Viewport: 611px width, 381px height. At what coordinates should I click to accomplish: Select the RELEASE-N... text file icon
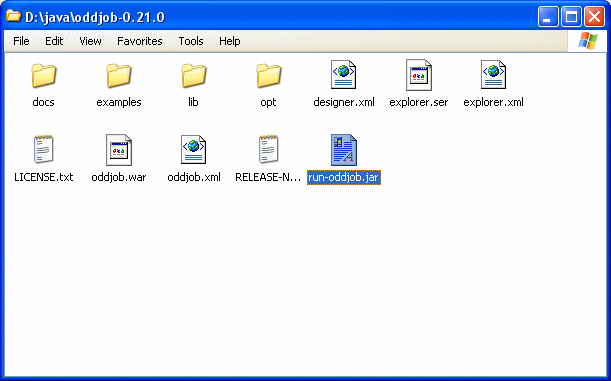[268, 149]
